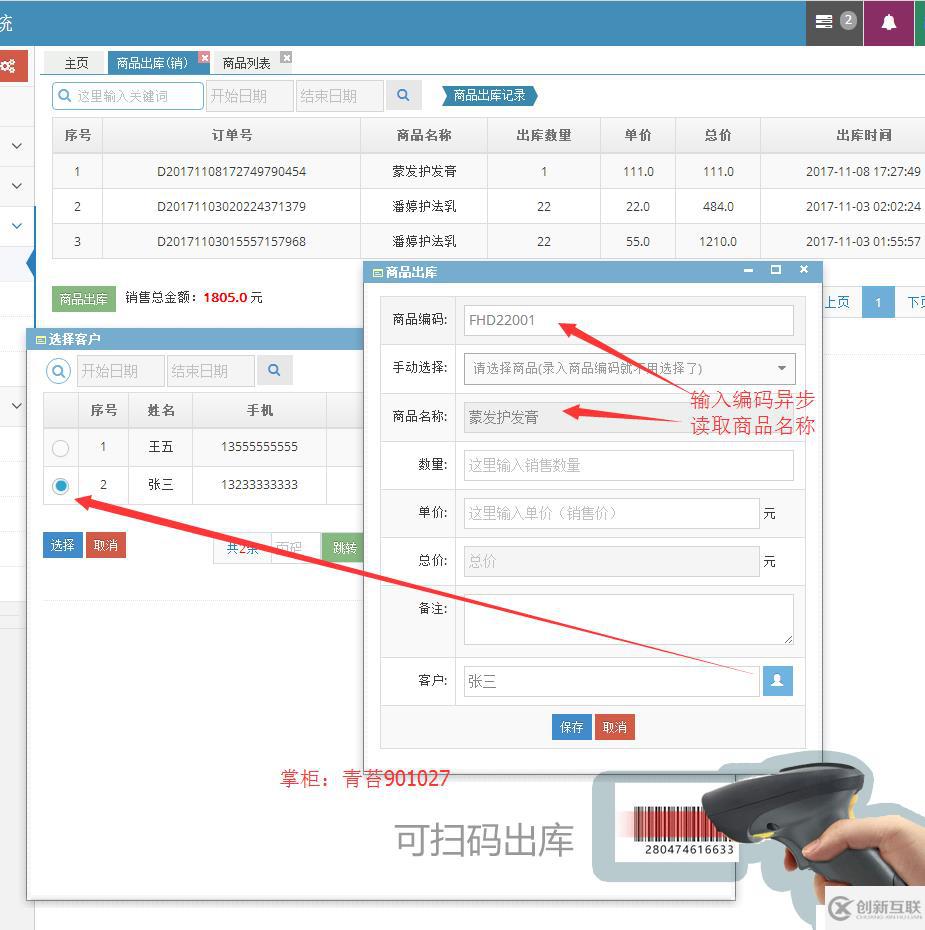This screenshot has width=925, height=930.
Task: Click 商品出库记录 label tag
Action: pos(490,95)
